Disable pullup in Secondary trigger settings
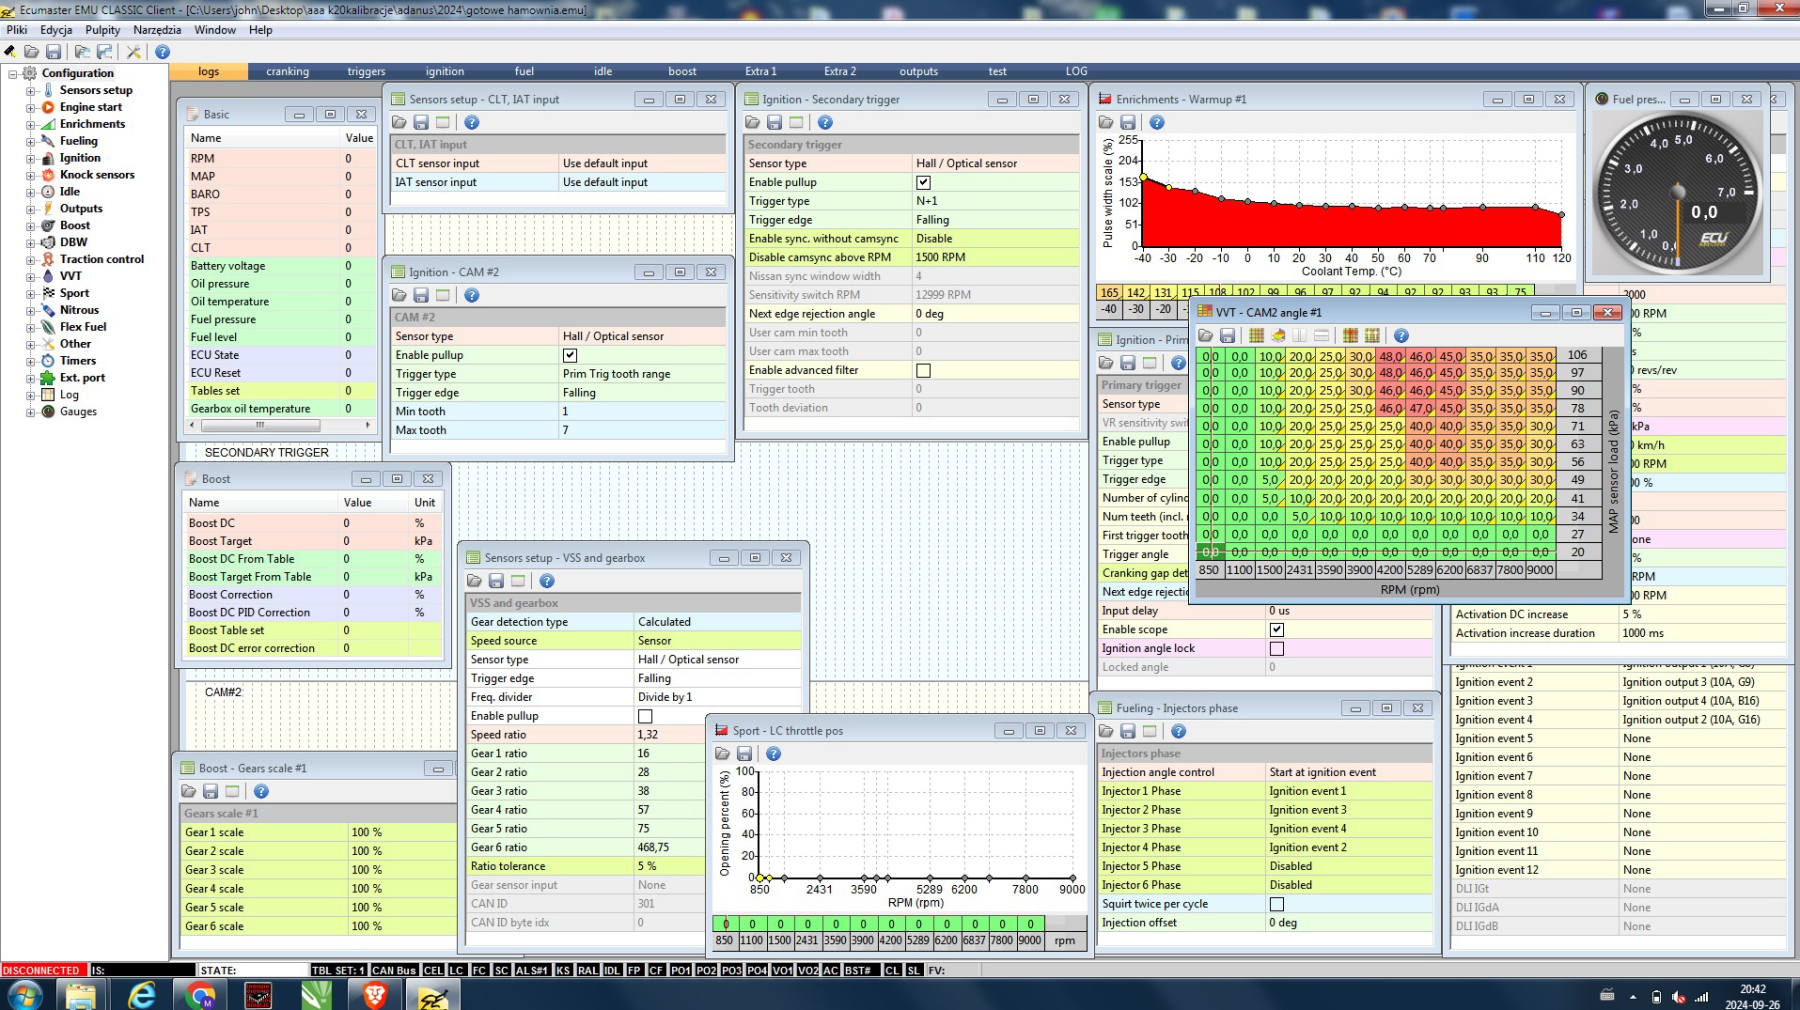1800x1010 pixels. tap(923, 182)
